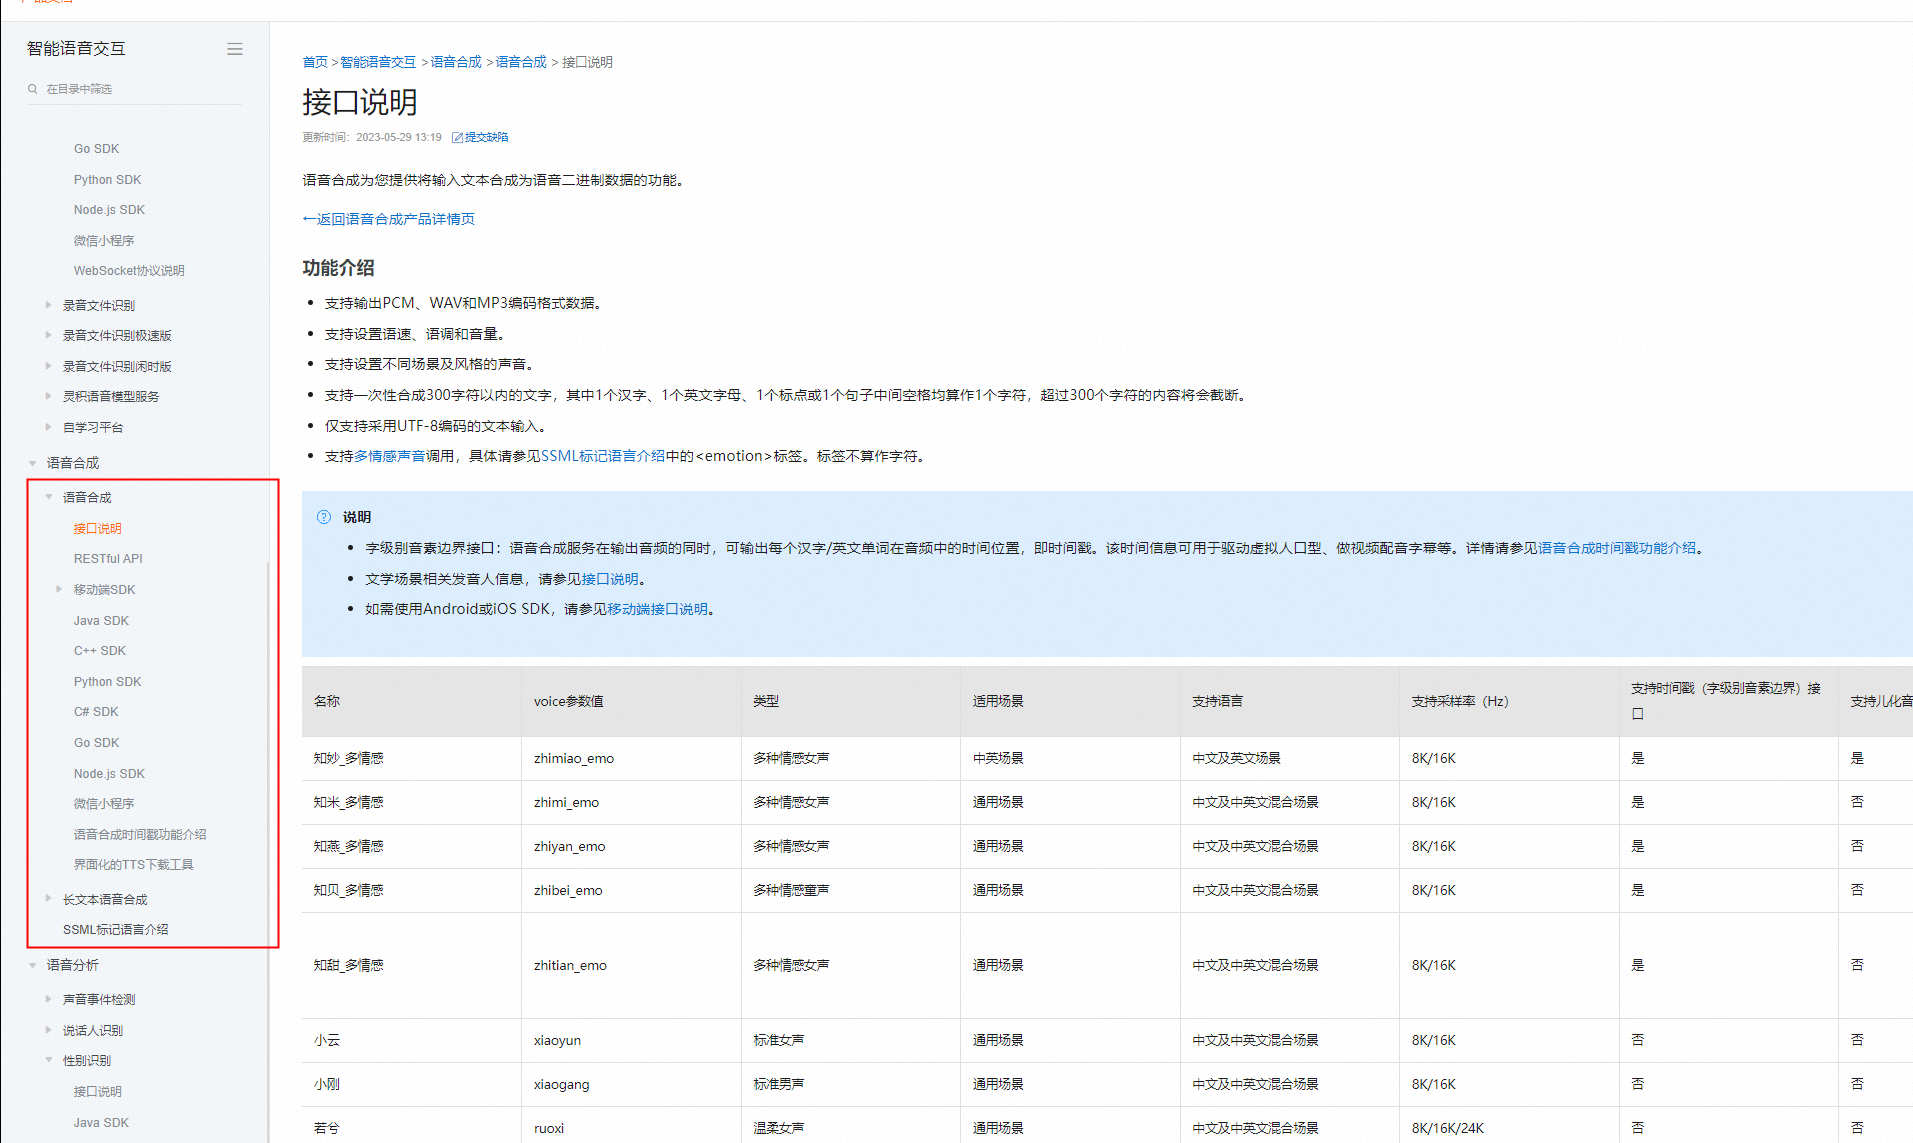
Task: Click the 温柔女声 type cell
Action: click(851, 1127)
